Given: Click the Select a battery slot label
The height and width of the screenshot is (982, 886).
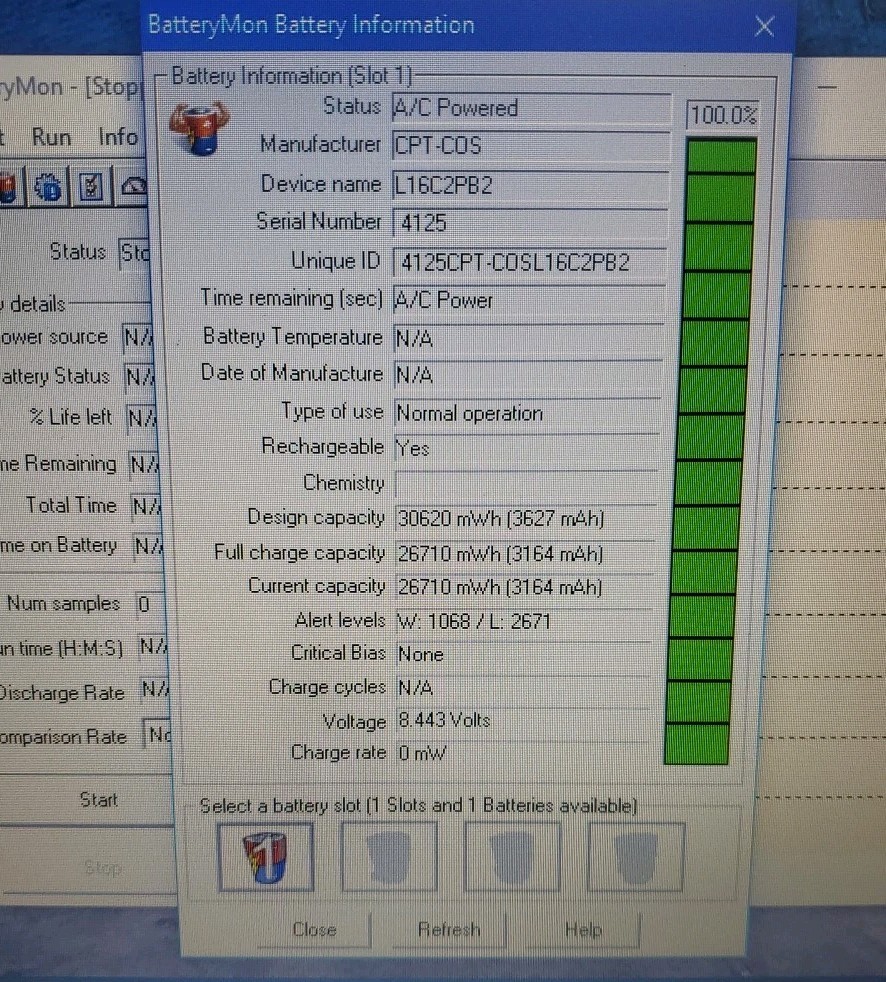Looking at the screenshot, I should tap(418, 805).
